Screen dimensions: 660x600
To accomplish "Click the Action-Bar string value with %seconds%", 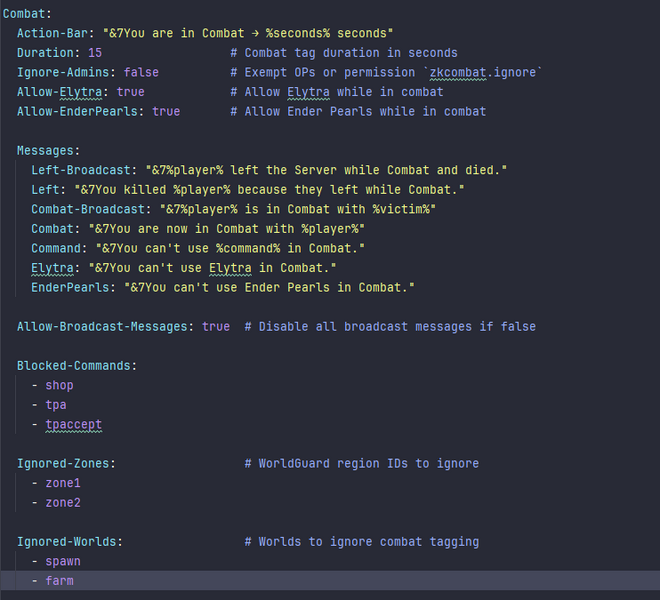I will point(248,33).
